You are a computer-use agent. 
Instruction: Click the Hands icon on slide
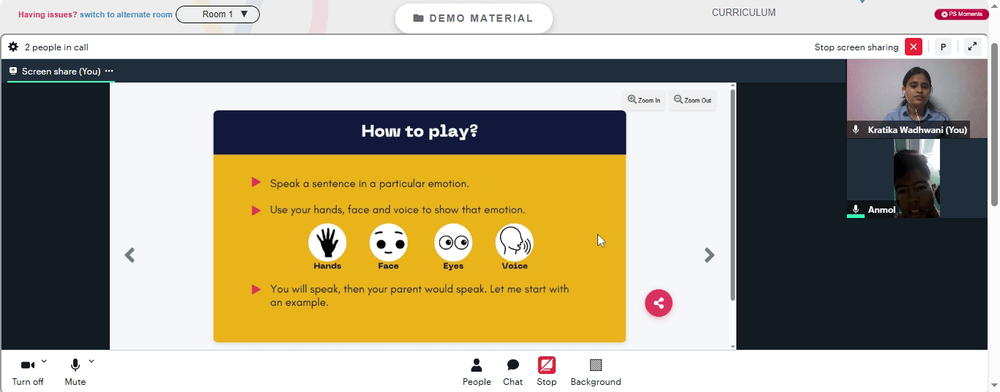click(327, 242)
